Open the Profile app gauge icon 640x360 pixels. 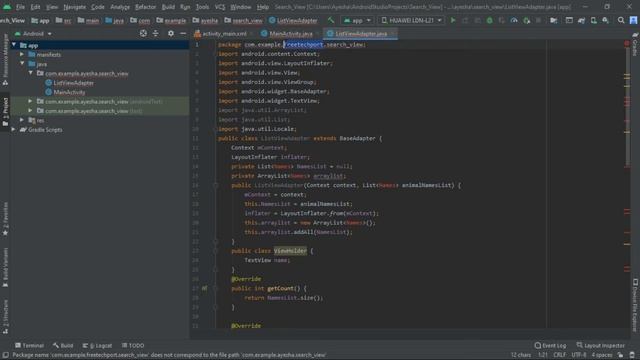coord(514,20)
